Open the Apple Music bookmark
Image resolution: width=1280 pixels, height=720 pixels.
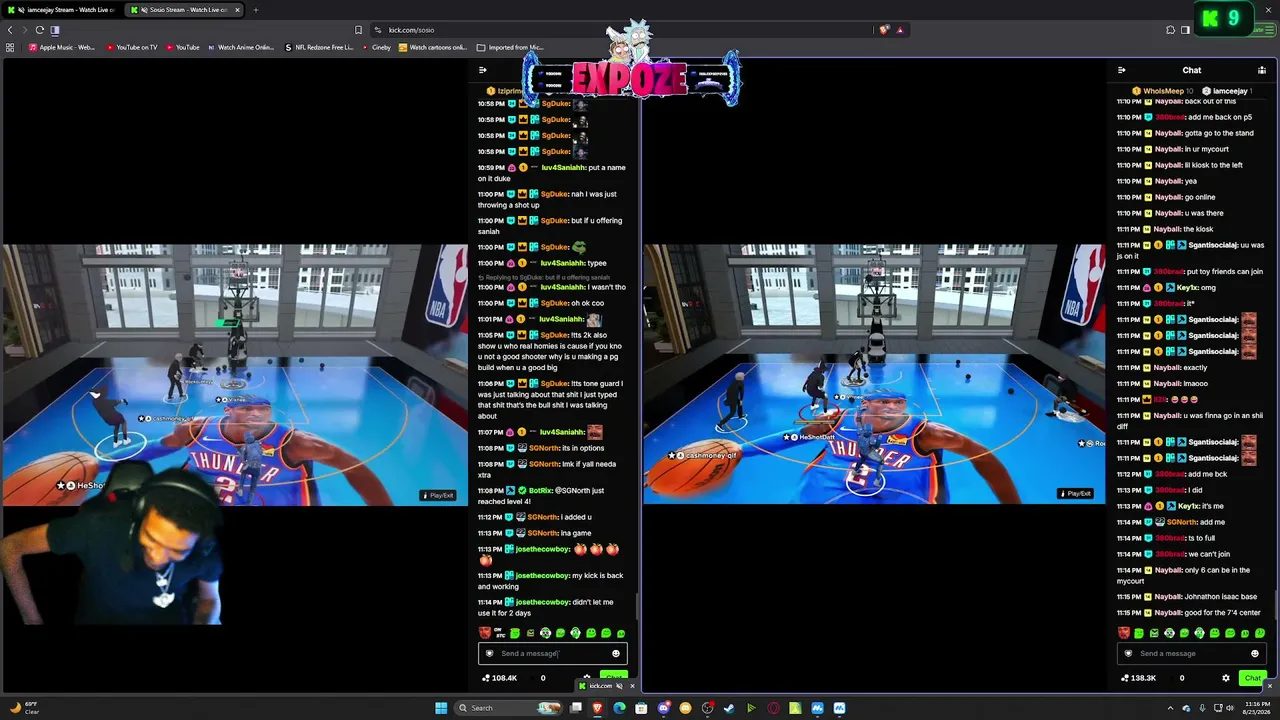pyautogui.click(x=62, y=47)
